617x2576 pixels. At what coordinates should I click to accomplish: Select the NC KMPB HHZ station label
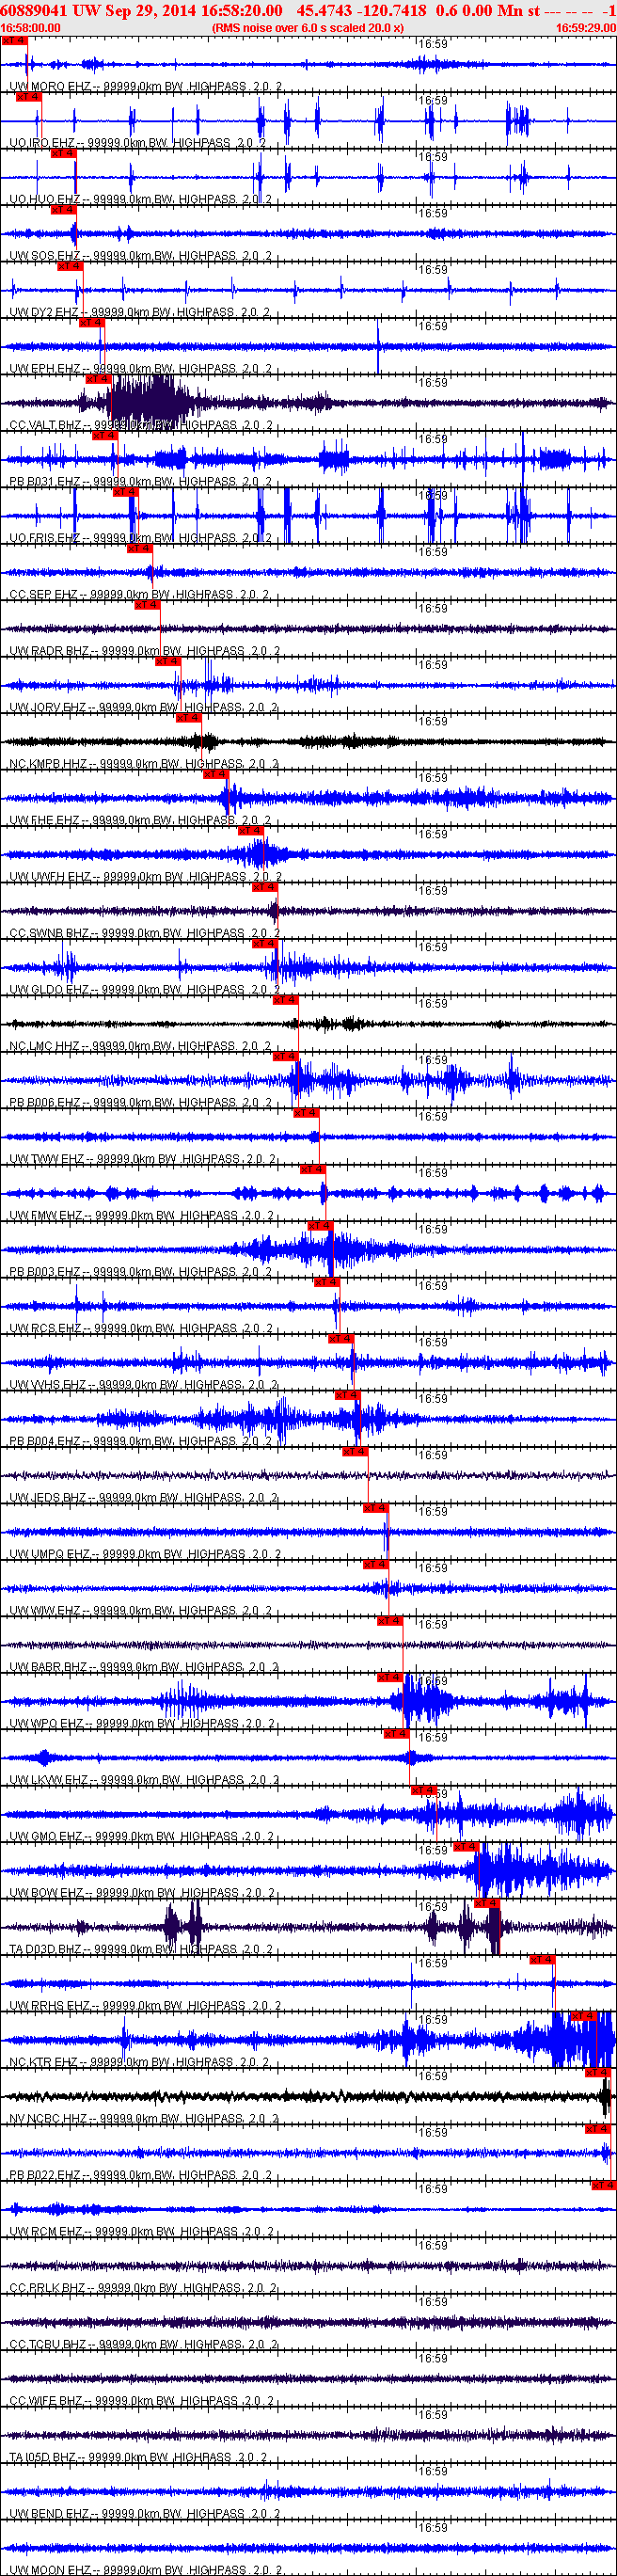tap(48, 764)
